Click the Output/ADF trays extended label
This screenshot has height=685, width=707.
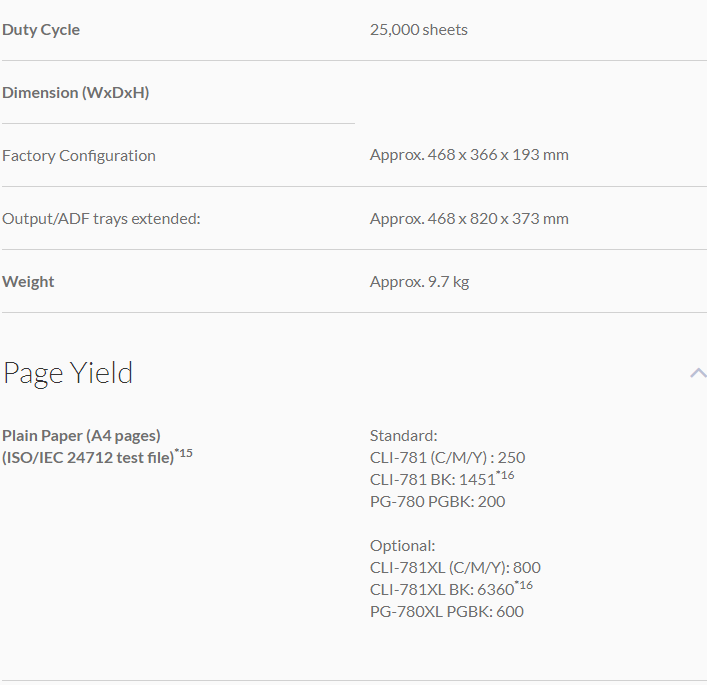[x=101, y=219]
